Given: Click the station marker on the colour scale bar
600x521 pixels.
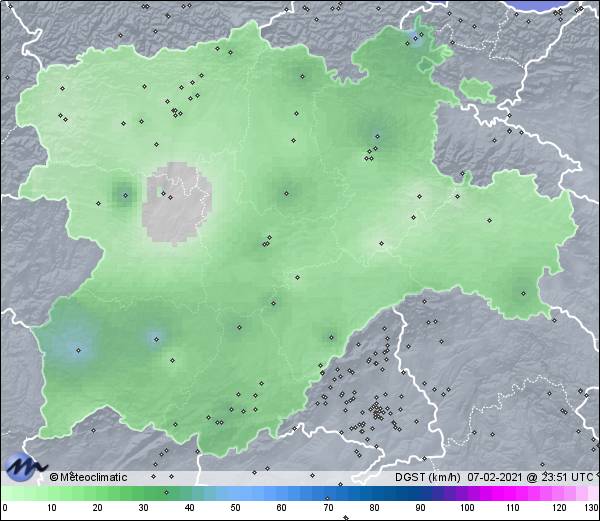Looking at the screenshot, I should click(166, 492).
